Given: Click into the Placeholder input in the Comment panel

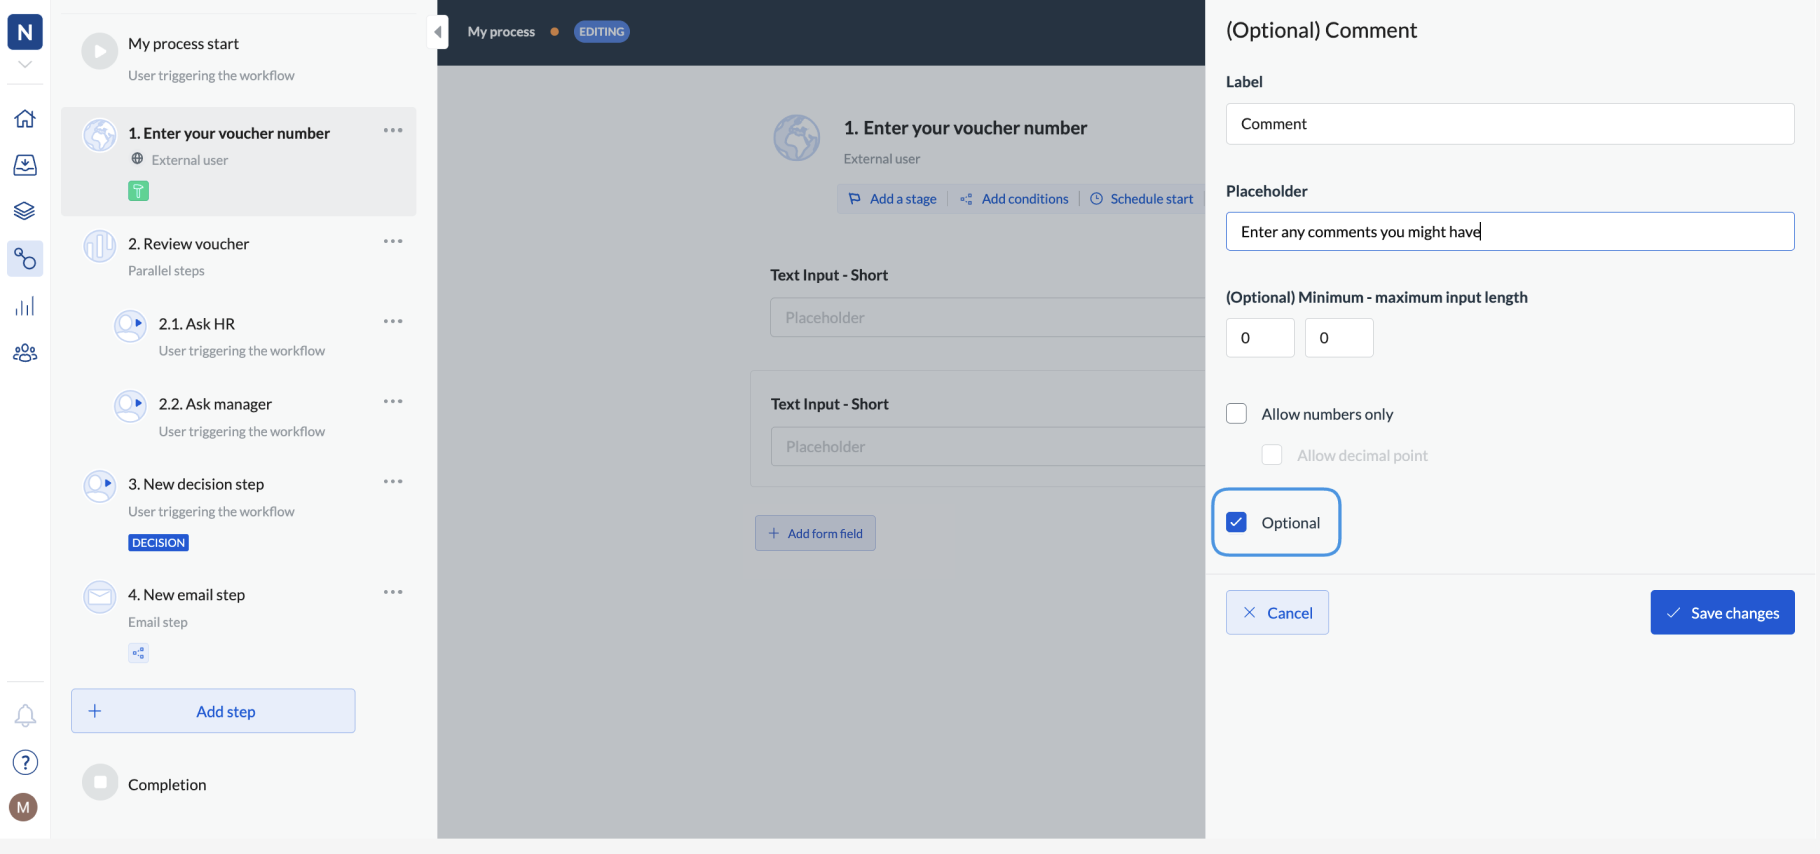Looking at the screenshot, I should coord(1510,232).
